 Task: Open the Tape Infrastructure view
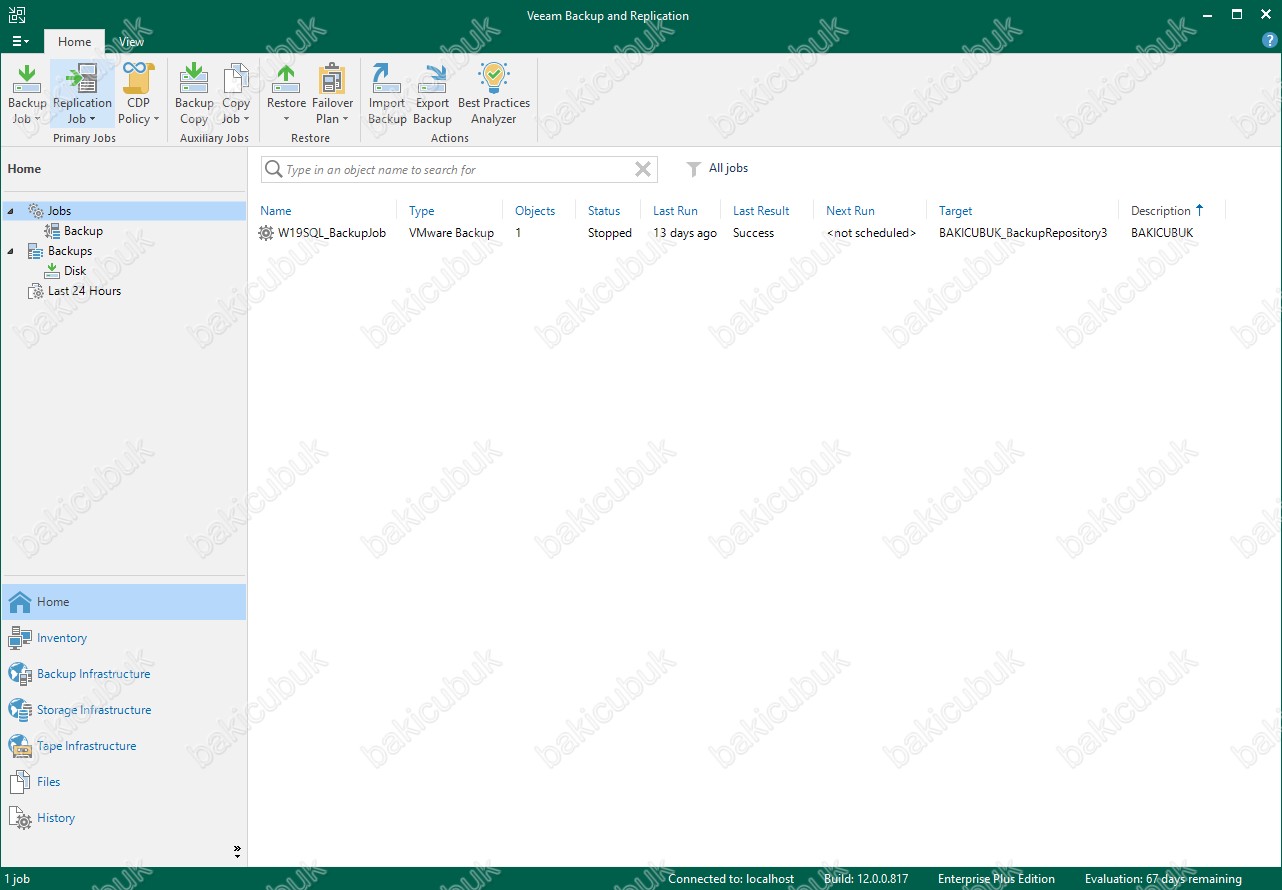(x=123, y=746)
